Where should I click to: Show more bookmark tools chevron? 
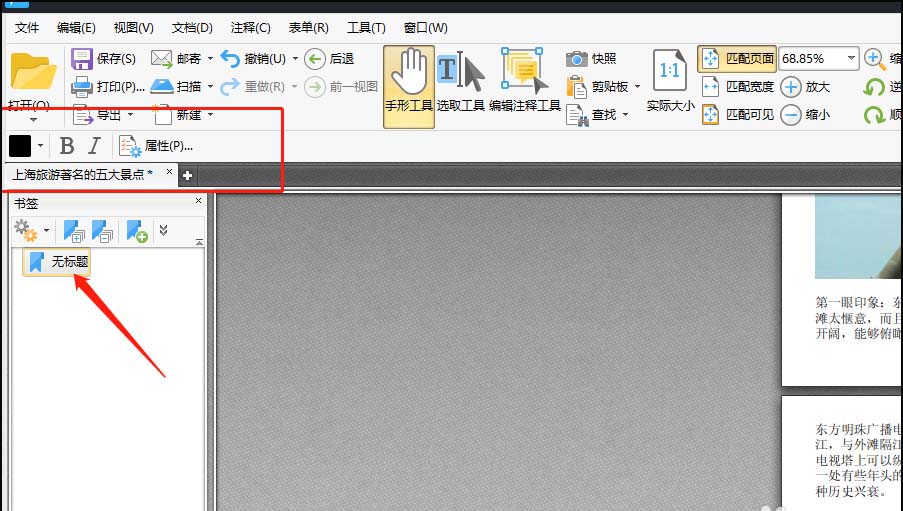click(164, 230)
